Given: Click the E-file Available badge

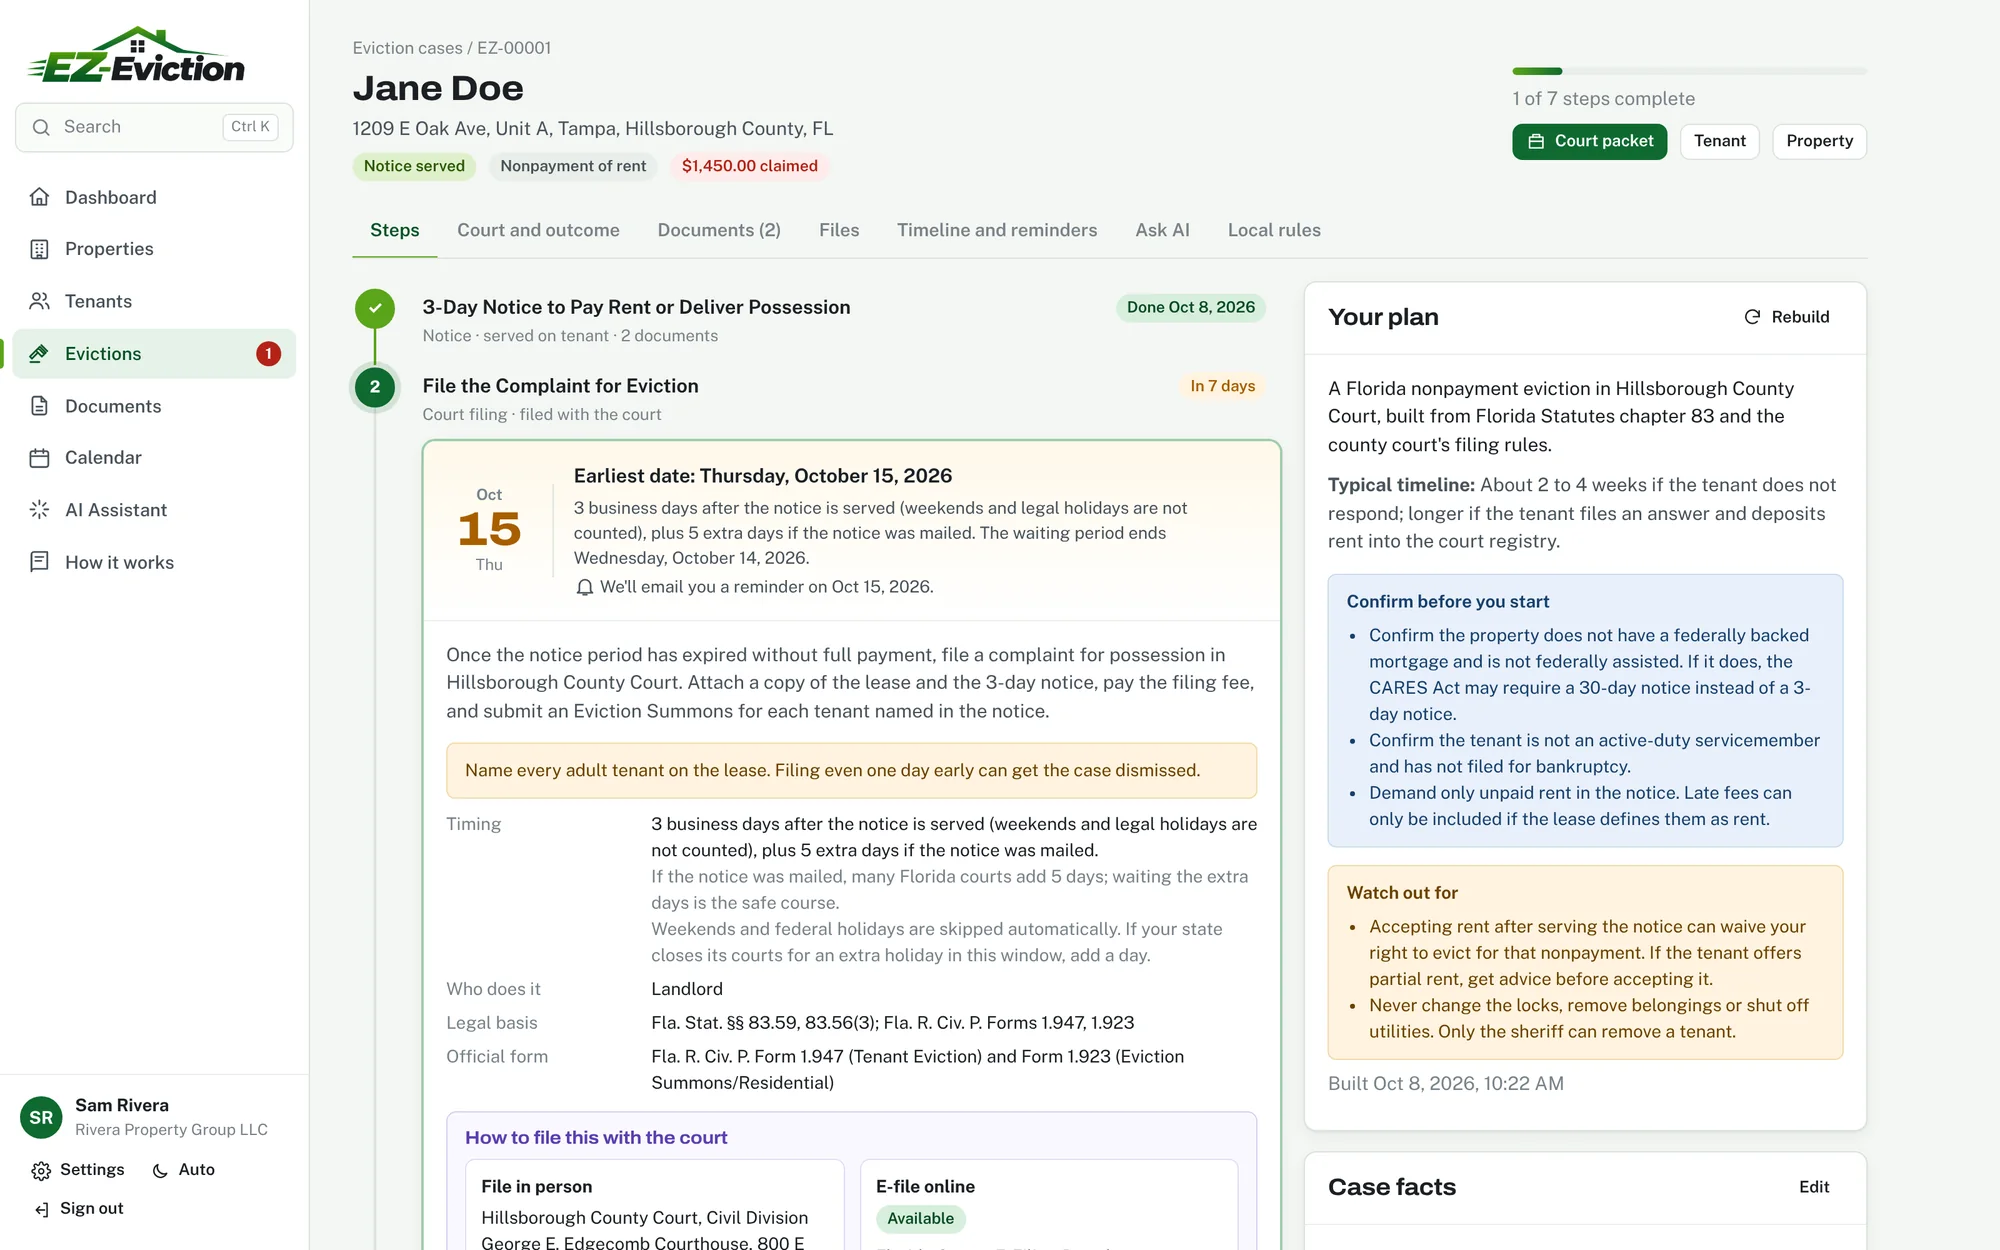Looking at the screenshot, I should click(x=920, y=1219).
